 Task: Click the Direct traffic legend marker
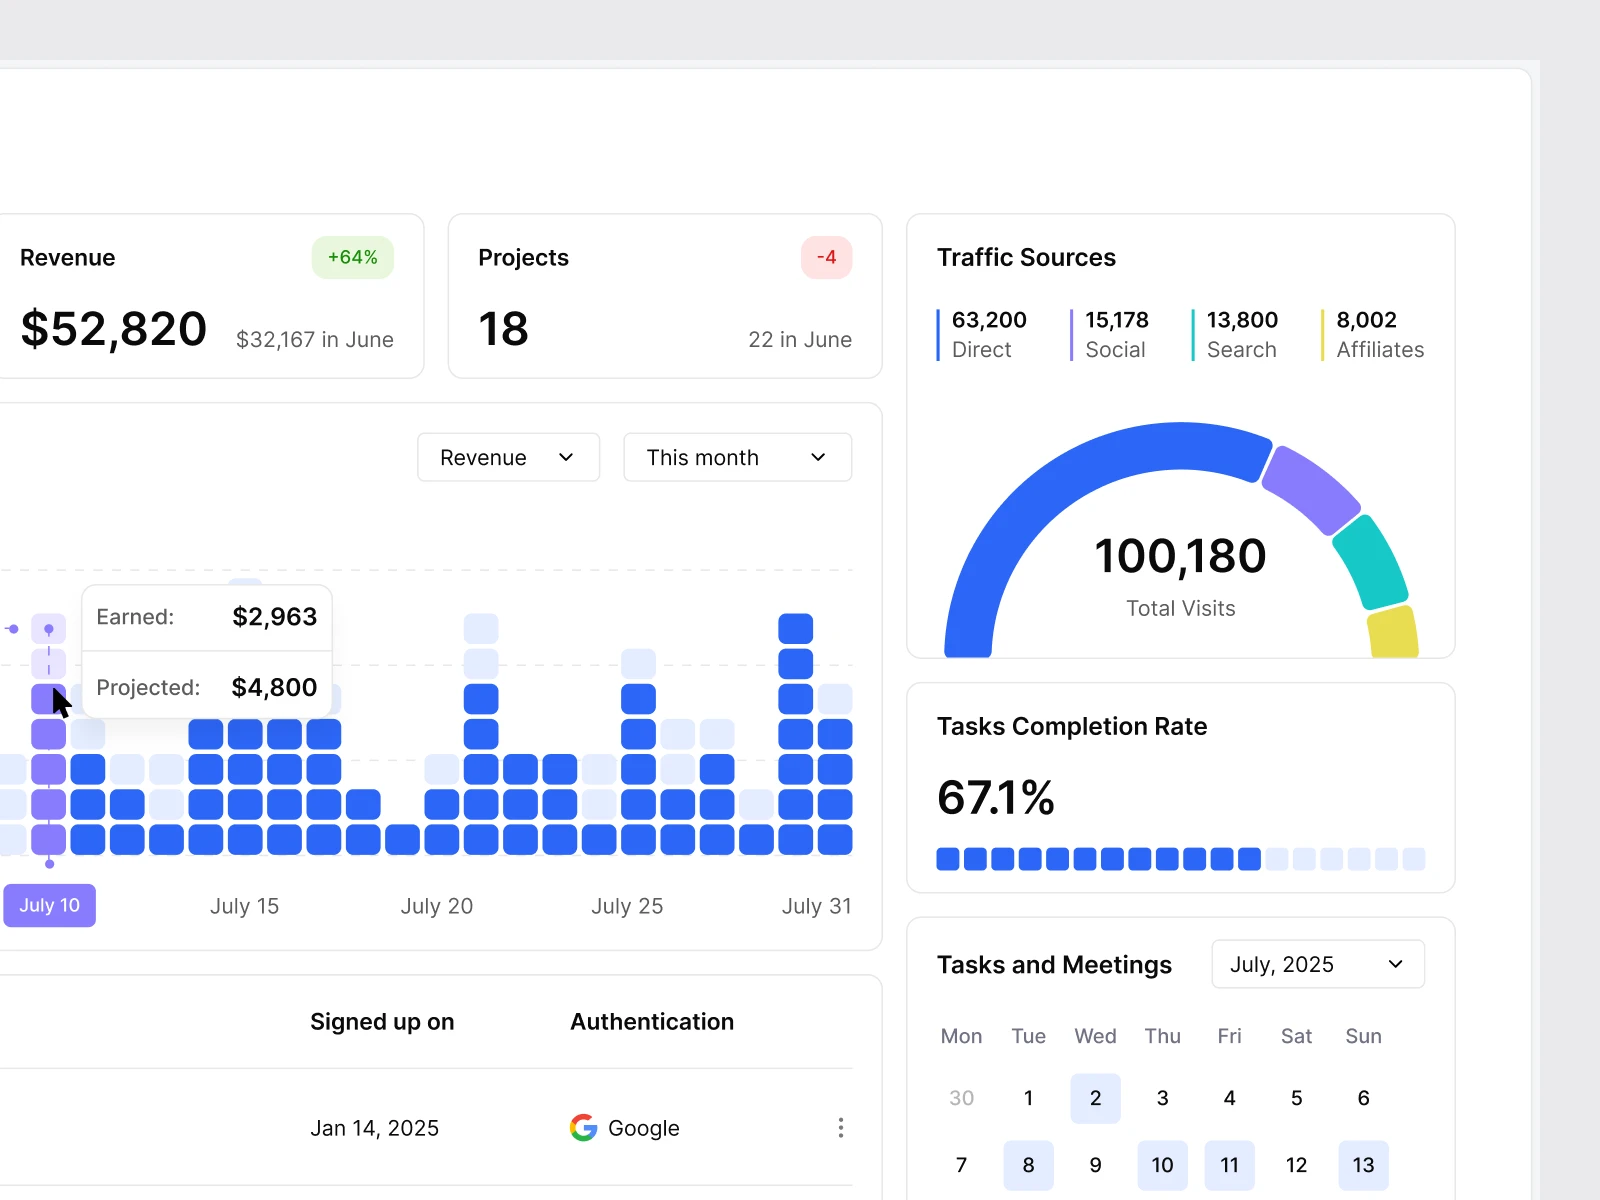(x=938, y=335)
